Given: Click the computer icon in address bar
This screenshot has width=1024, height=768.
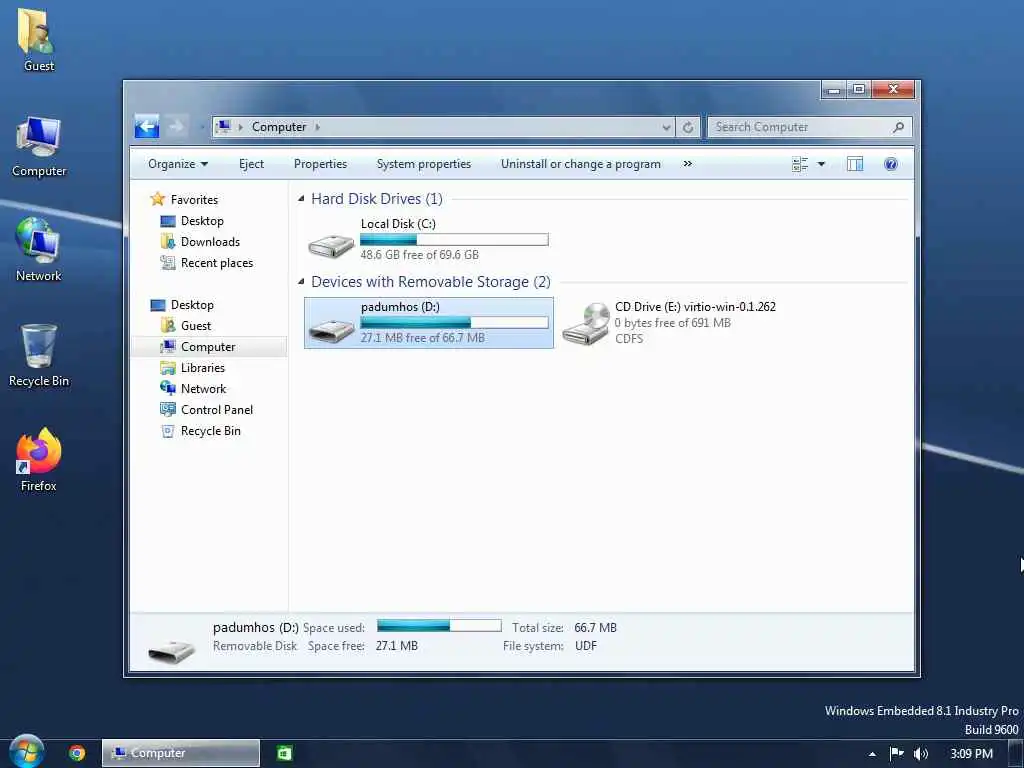Looking at the screenshot, I should (223, 127).
